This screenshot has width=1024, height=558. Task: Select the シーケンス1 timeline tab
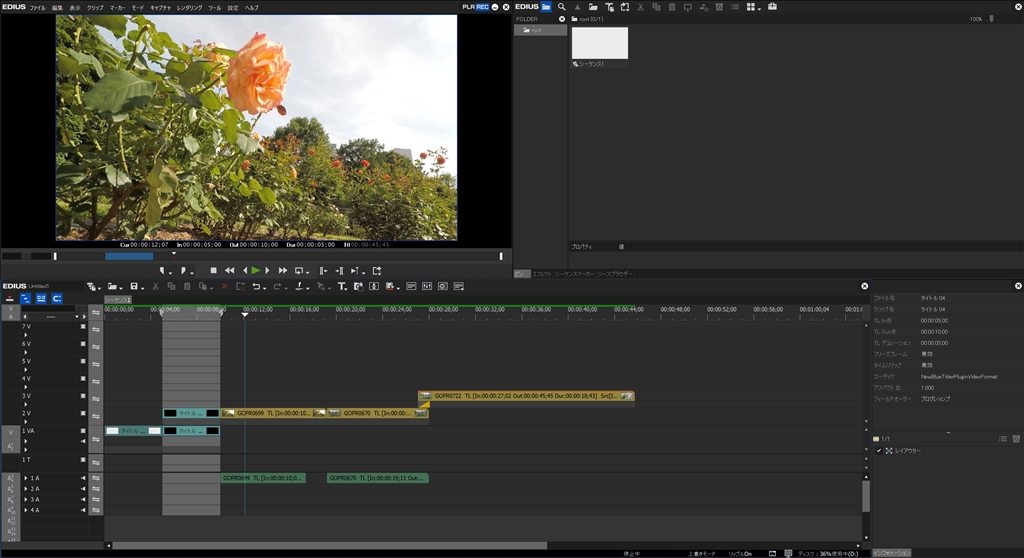click(118, 299)
